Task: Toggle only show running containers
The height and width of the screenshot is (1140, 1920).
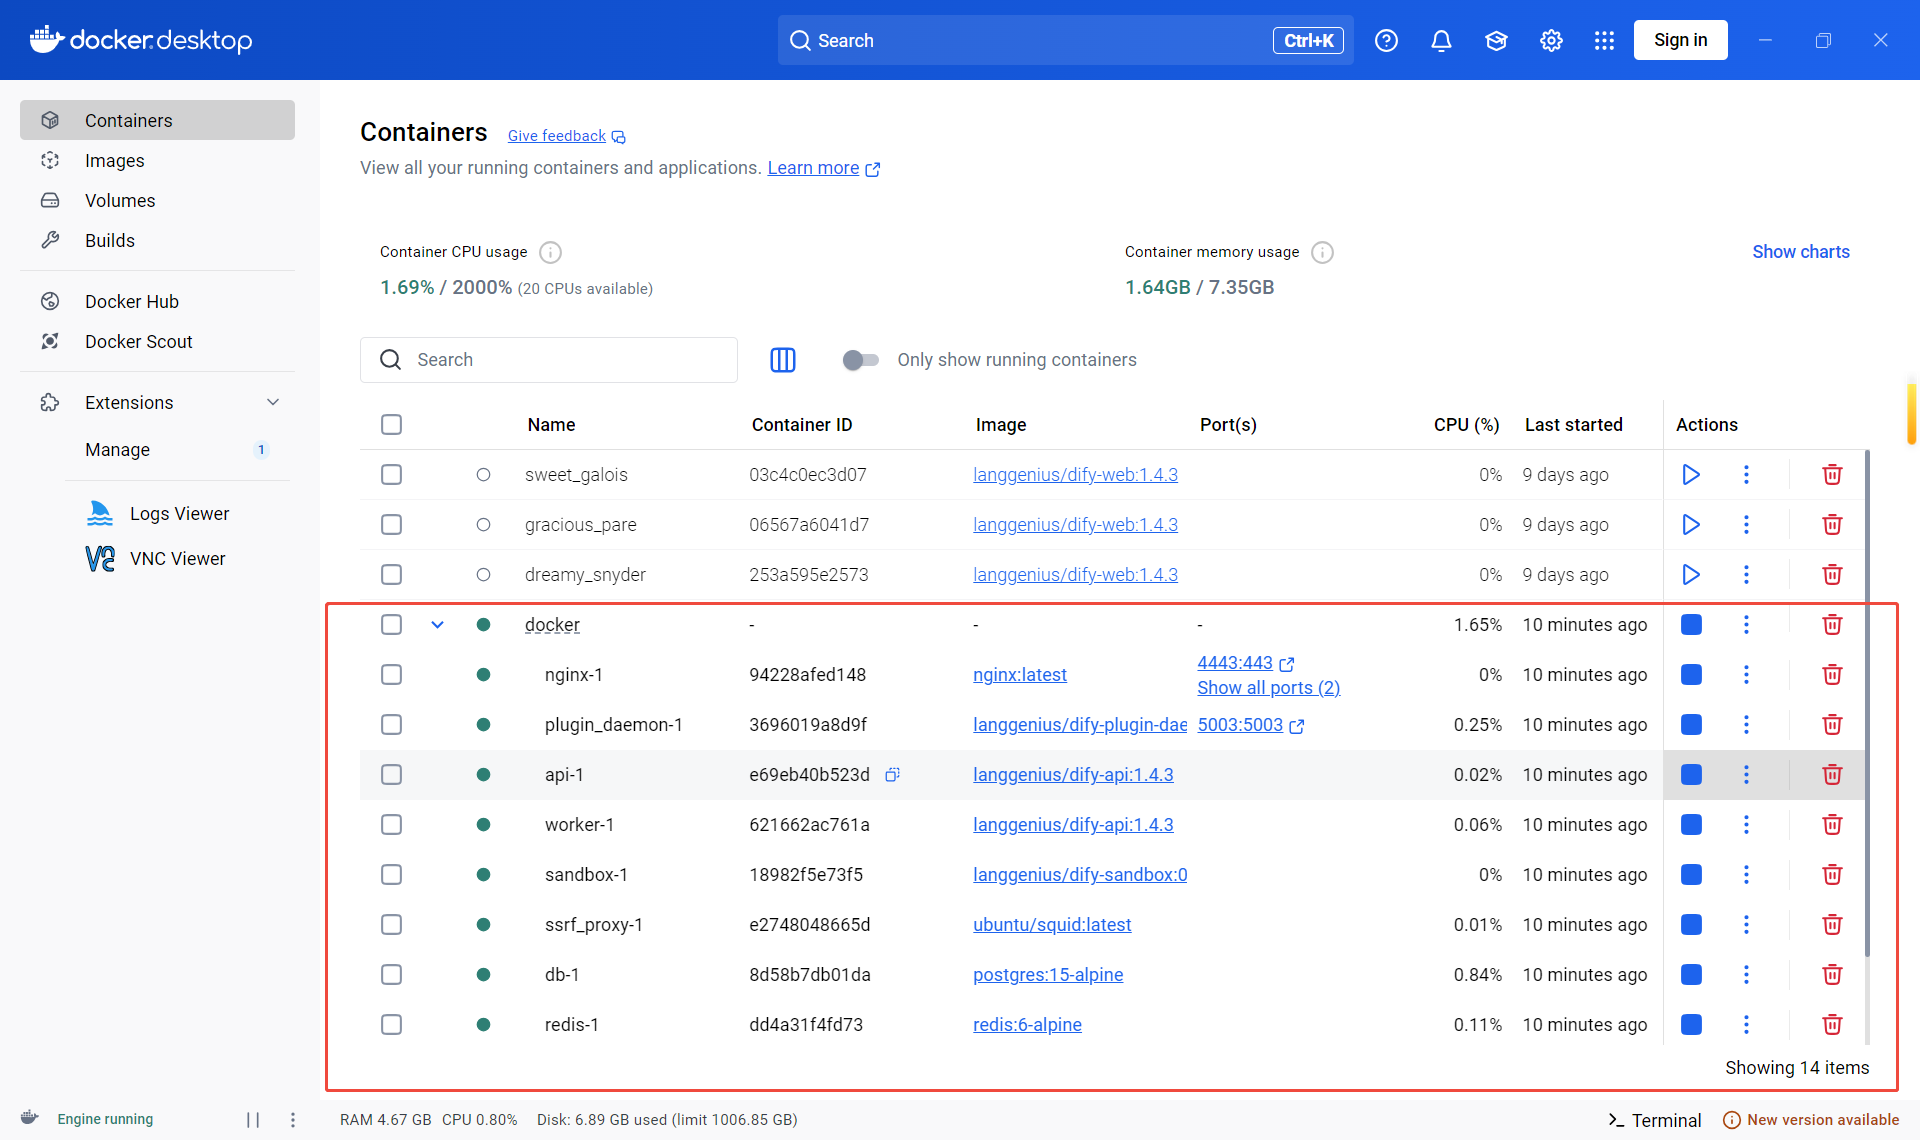Action: [860, 360]
